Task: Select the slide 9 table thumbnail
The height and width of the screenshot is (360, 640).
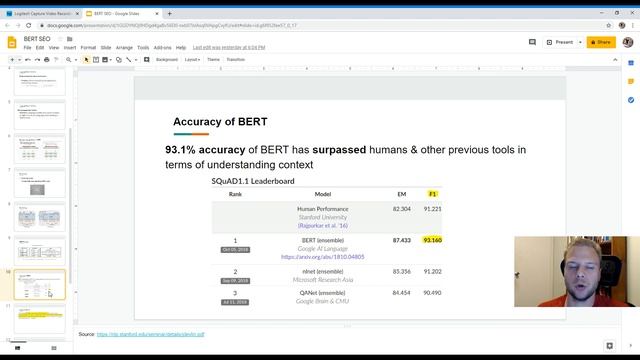Action: (x=40, y=251)
